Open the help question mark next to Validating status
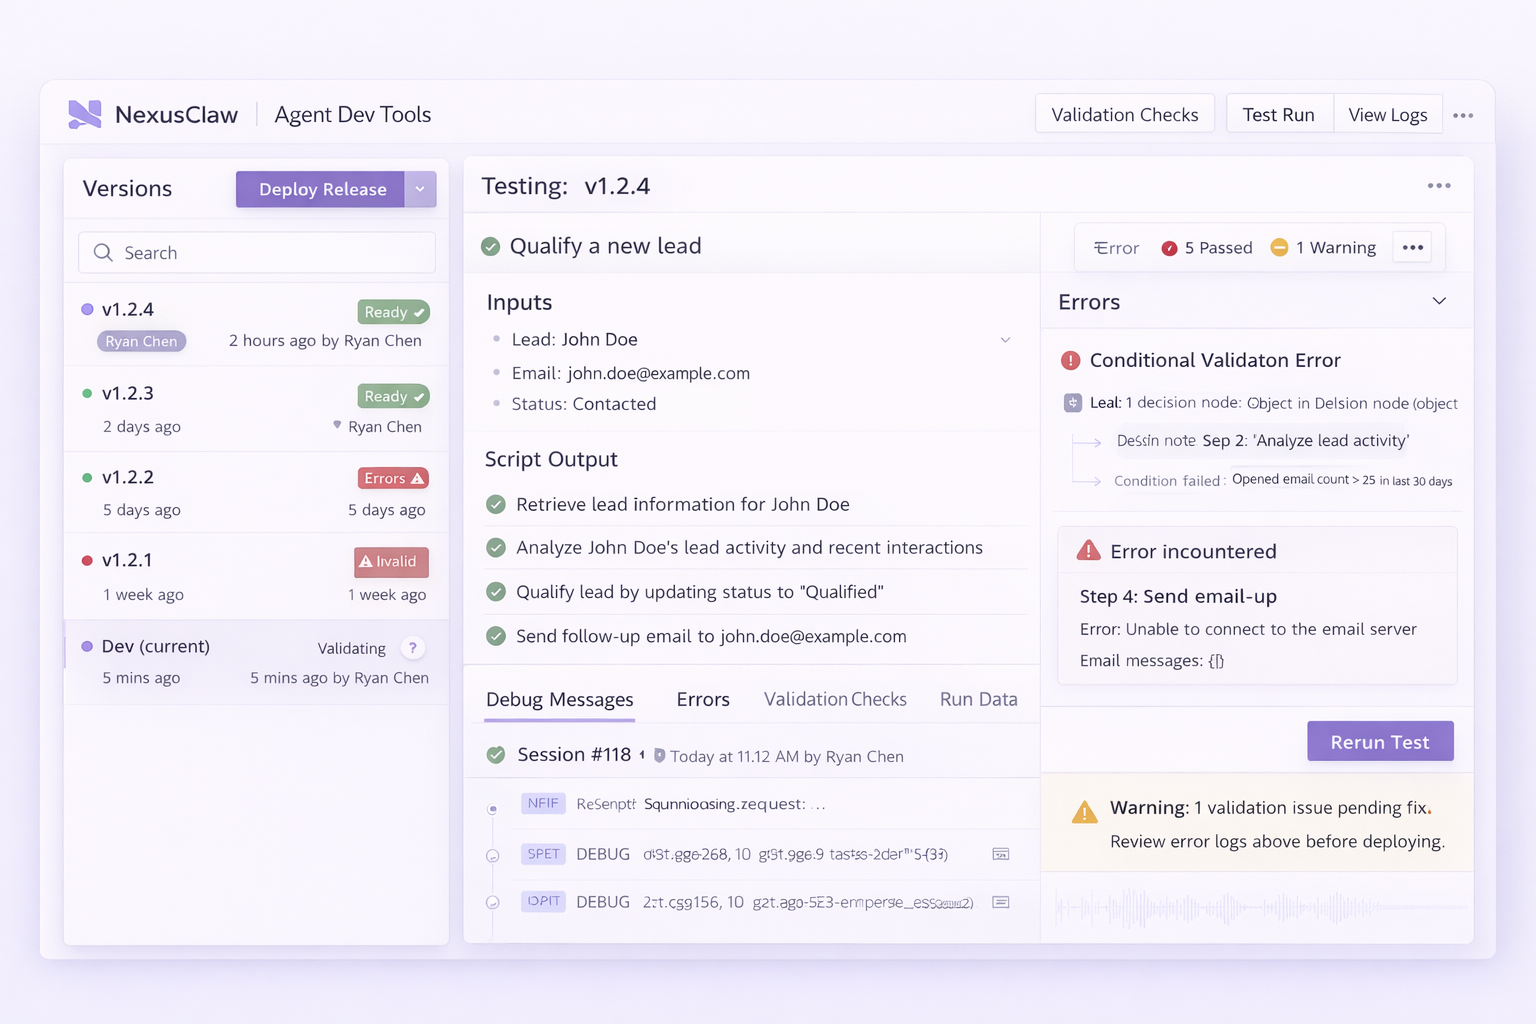1536x1024 pixels. click(413, 647)
